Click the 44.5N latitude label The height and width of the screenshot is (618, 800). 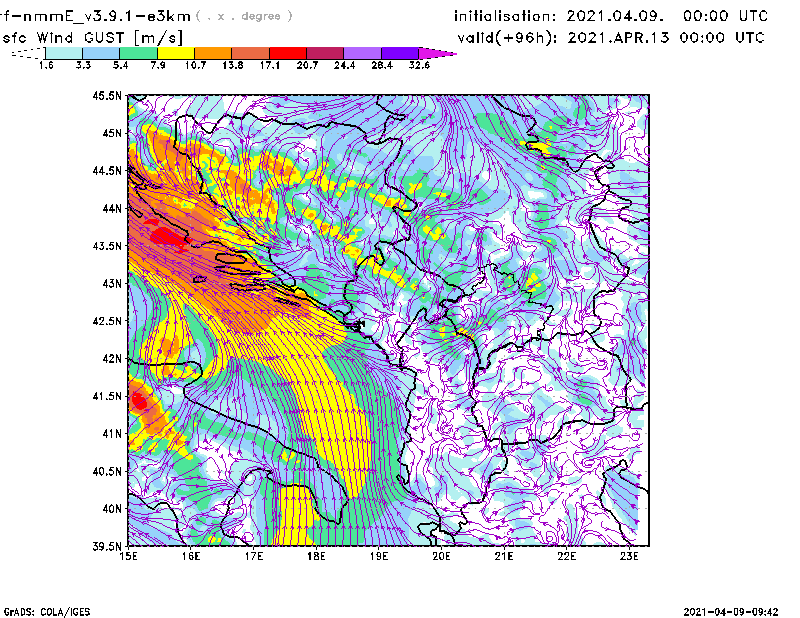pos(107,170)
